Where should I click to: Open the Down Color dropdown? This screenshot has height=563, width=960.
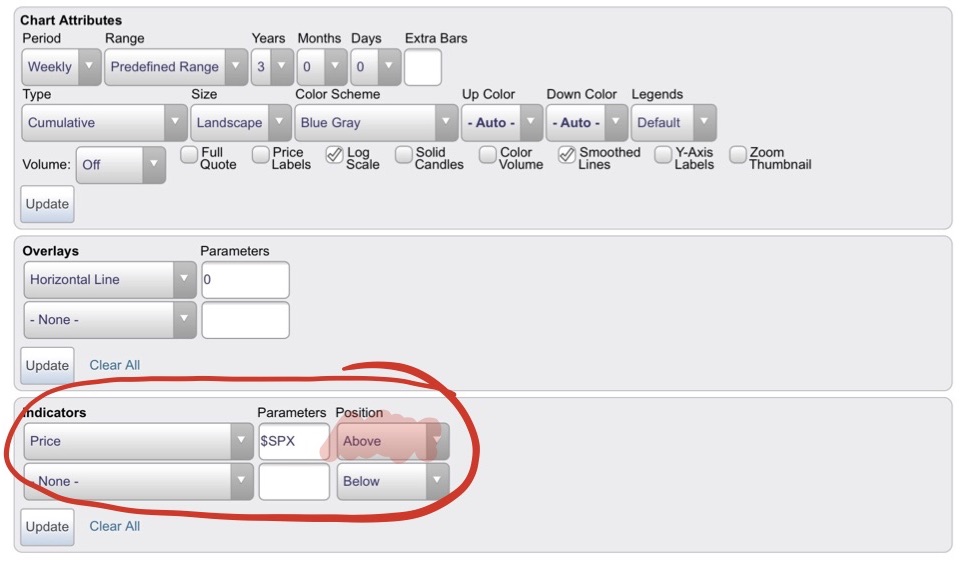[587, 123]
